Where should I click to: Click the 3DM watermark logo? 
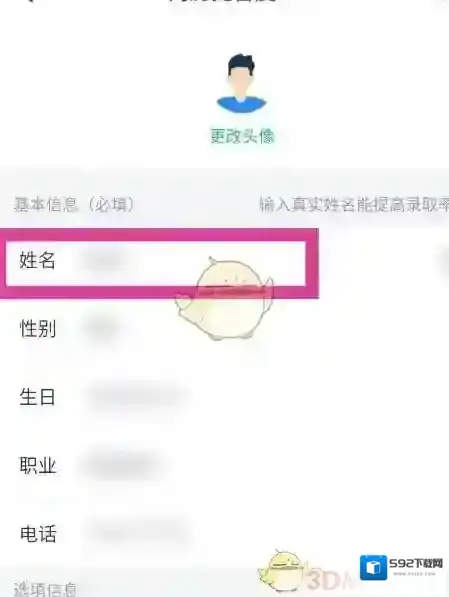(329, 580)
